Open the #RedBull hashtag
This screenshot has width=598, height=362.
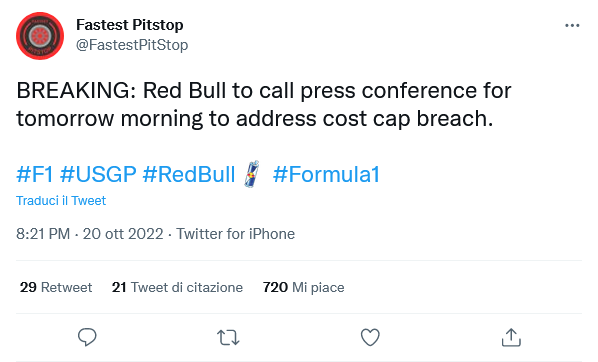(189, 174)
